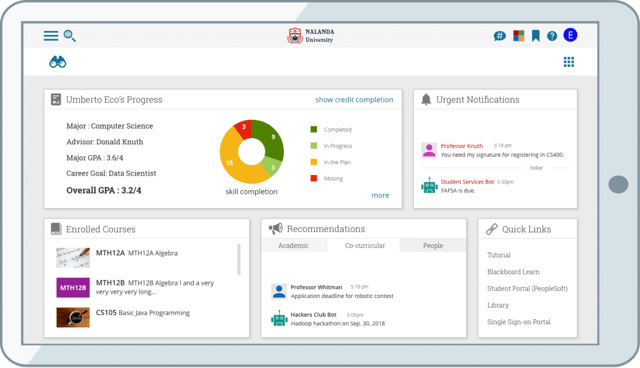Switch to the Co-curricular tab
Viewport: 640px width, 368px height.
tap(364, 246)
